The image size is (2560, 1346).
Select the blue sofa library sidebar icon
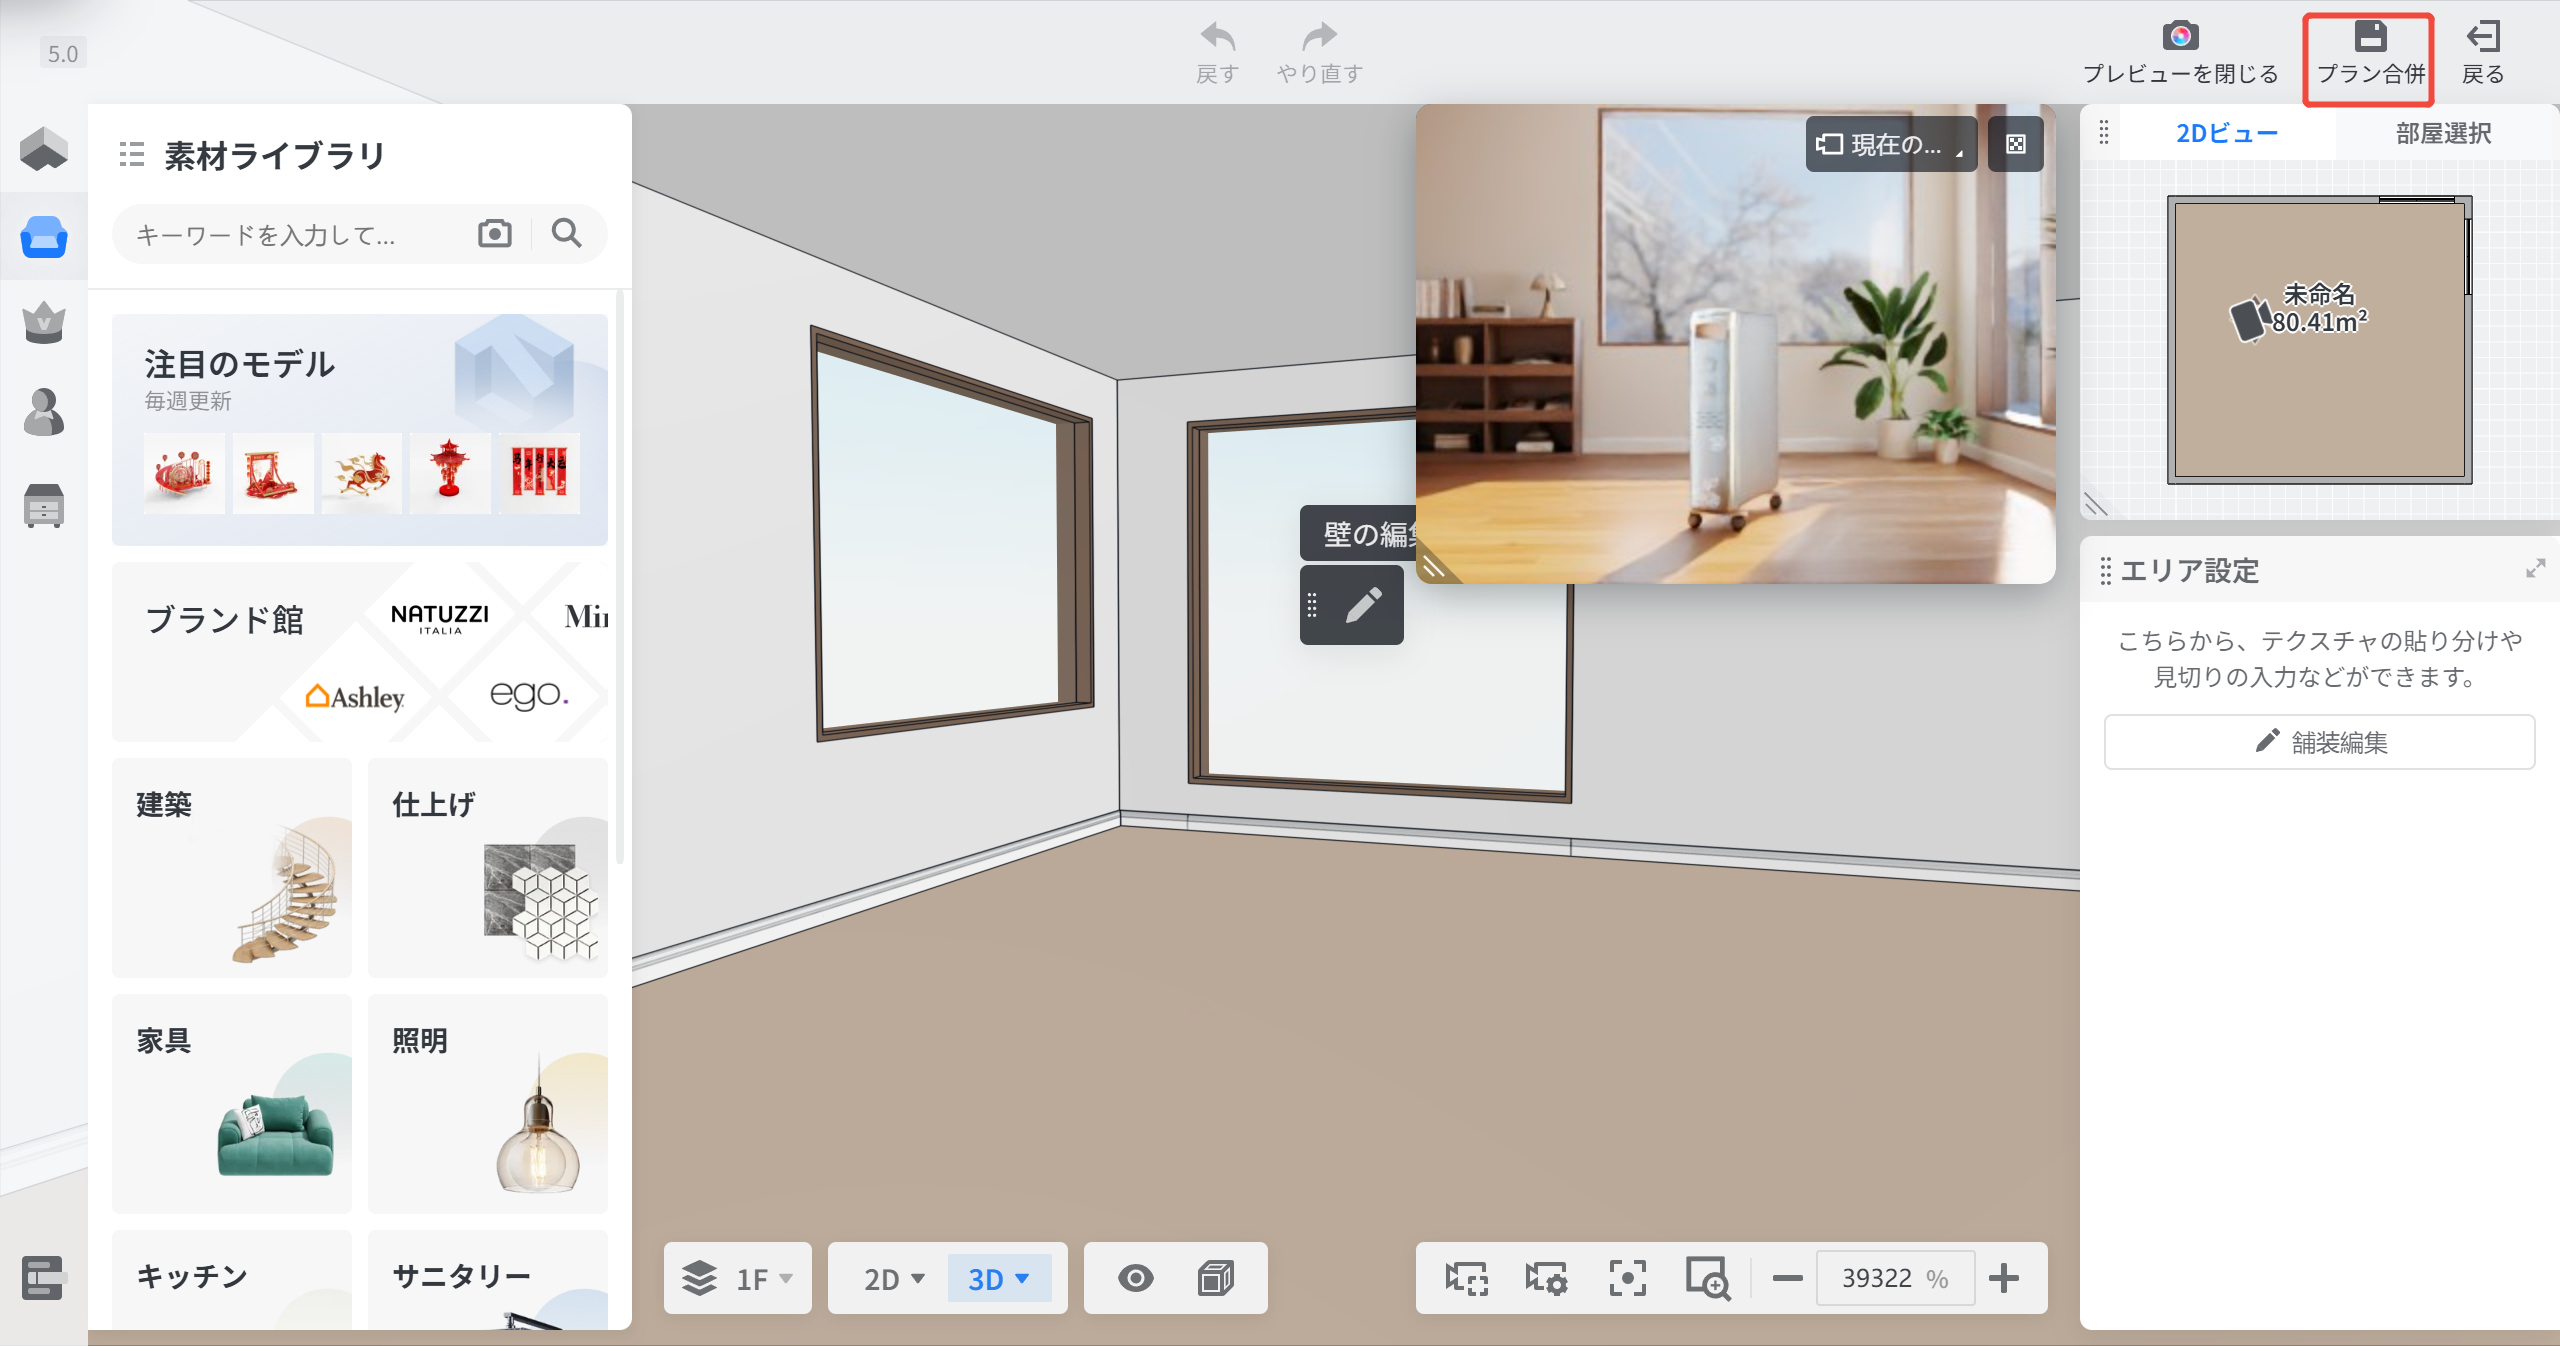pos(44,237)
